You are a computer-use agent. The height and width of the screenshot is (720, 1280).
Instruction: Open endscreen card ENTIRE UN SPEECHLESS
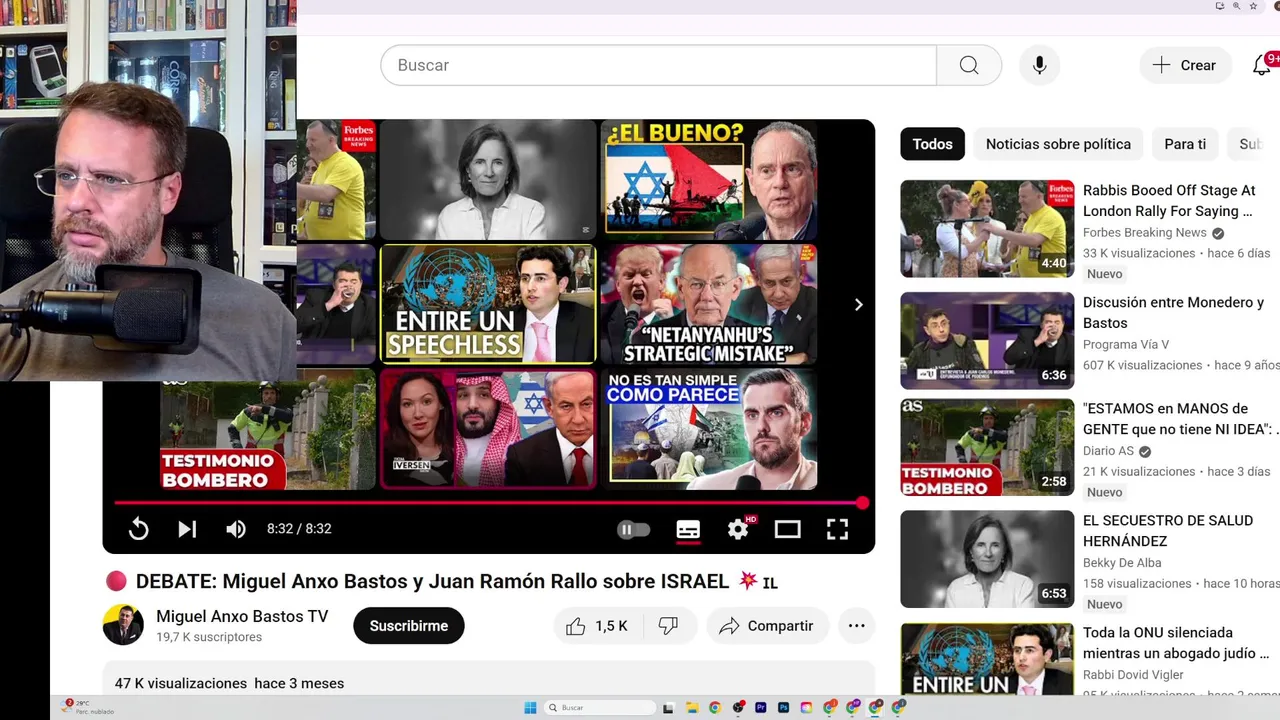(488, 304)
